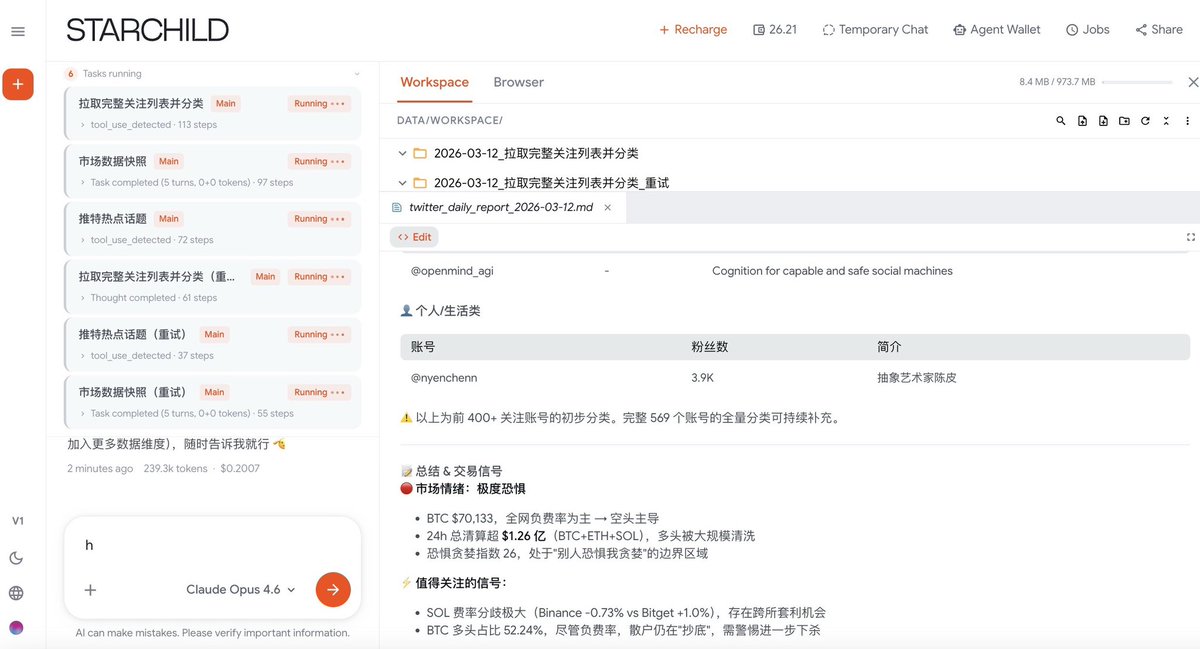Viewport: 1200px width, 649px height.
Task: Open workspace more options menu
Action: tap(1187, 120)
